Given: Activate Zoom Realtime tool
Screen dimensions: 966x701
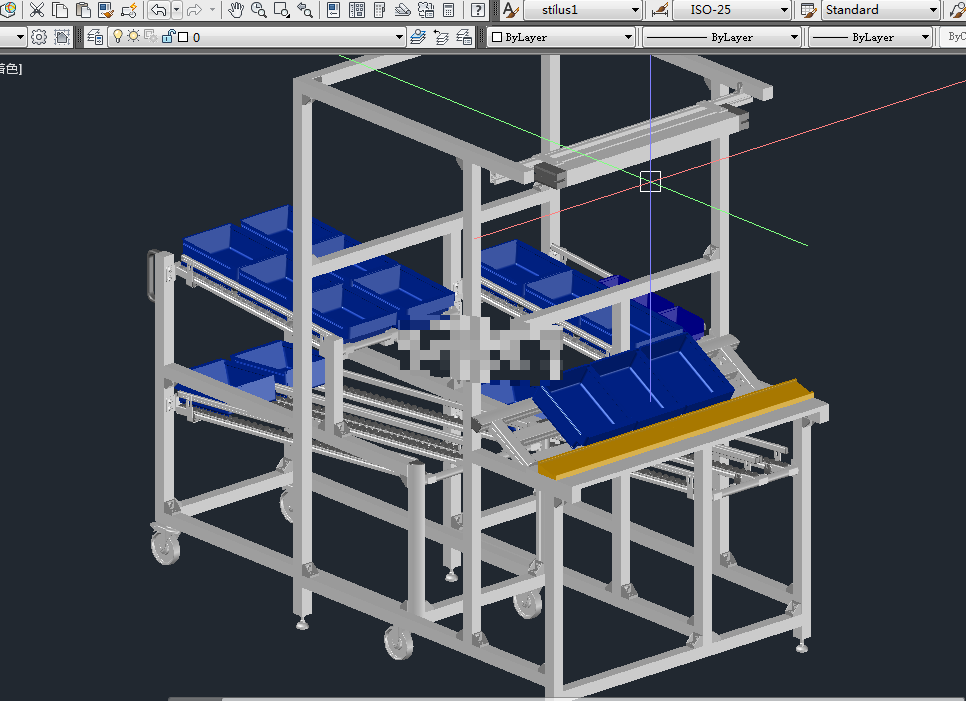Looking at the screenshot, I should point(259,10).
